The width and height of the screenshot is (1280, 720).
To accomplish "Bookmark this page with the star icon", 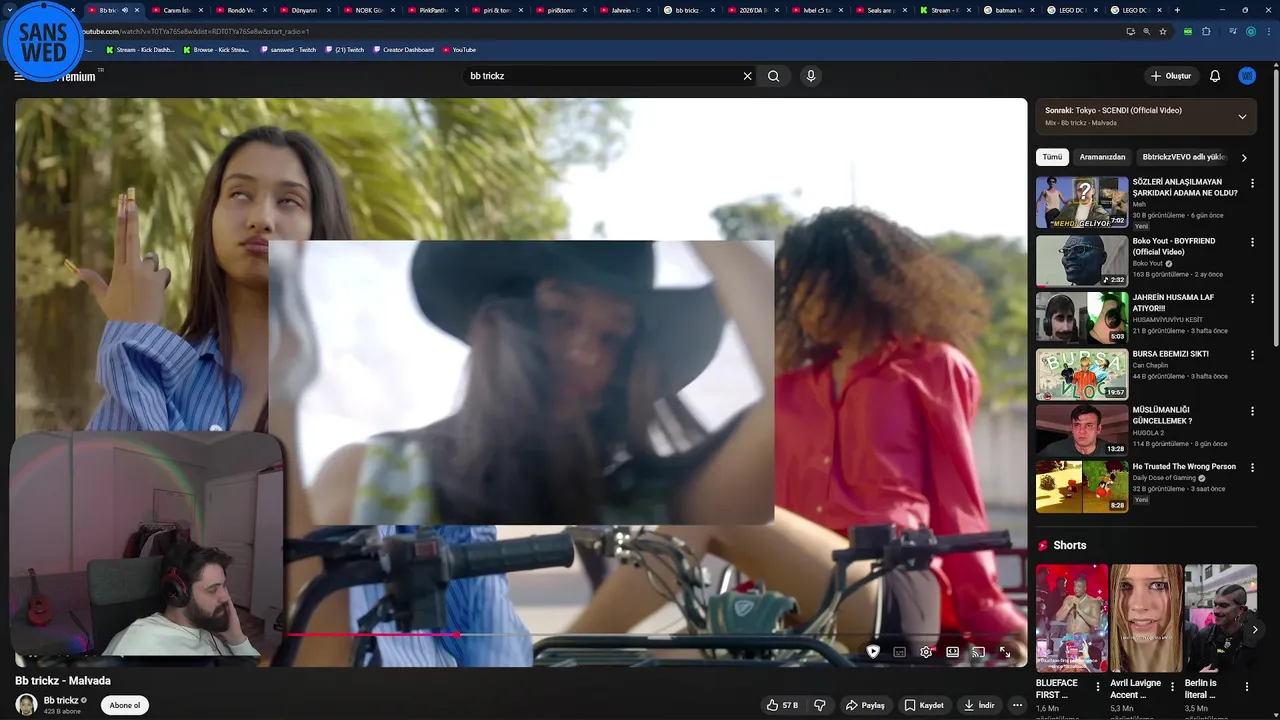I will pyautogui.click(x=1163, y=31).
